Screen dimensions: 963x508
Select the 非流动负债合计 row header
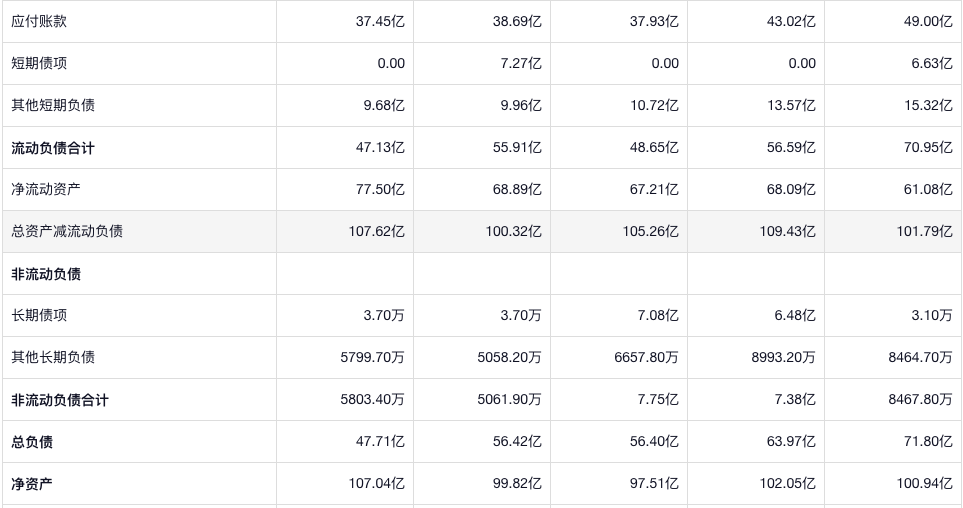coord(60,400)
